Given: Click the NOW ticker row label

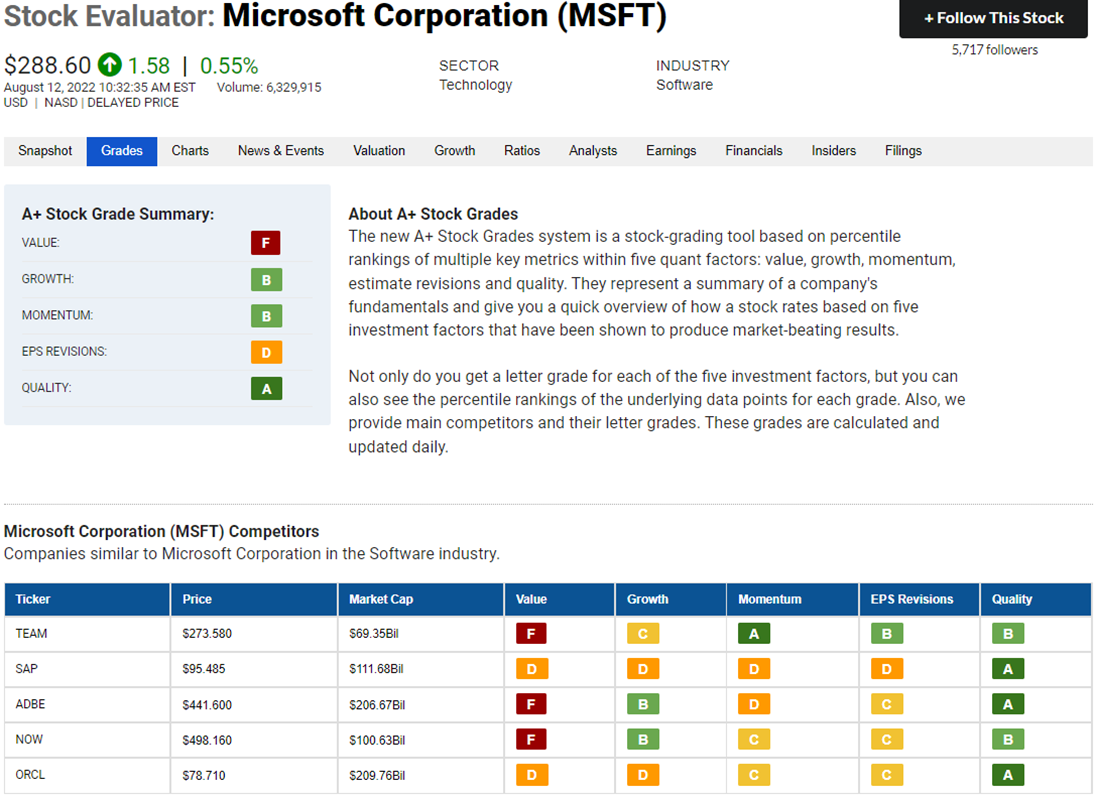Looking at the screenshot, I should point(29,739).
